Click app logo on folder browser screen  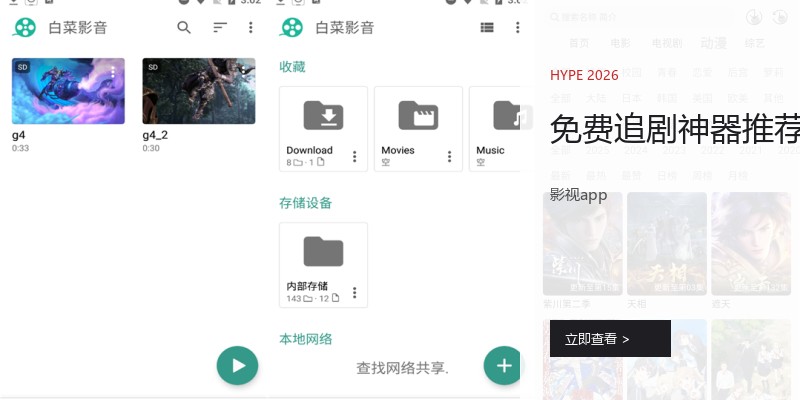[291, 28]
